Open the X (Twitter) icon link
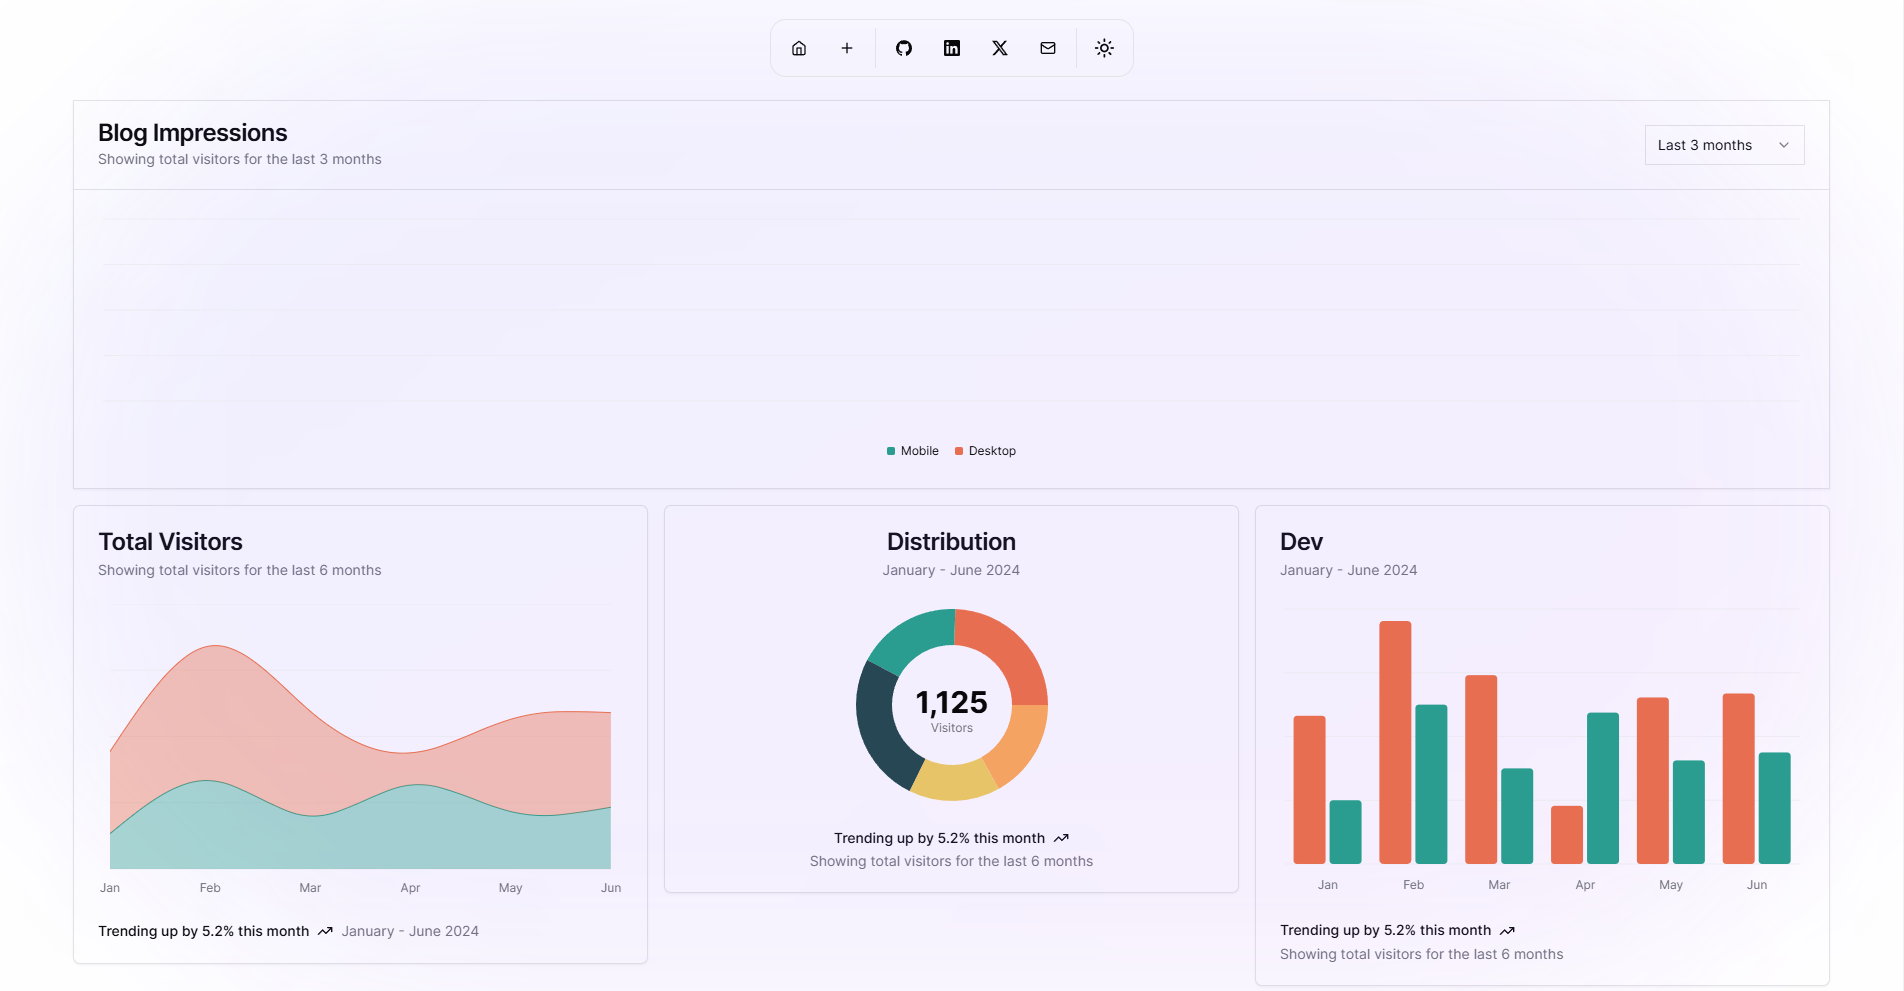This screenshot has width=1904, height=991. click(x=1000, y=48)
